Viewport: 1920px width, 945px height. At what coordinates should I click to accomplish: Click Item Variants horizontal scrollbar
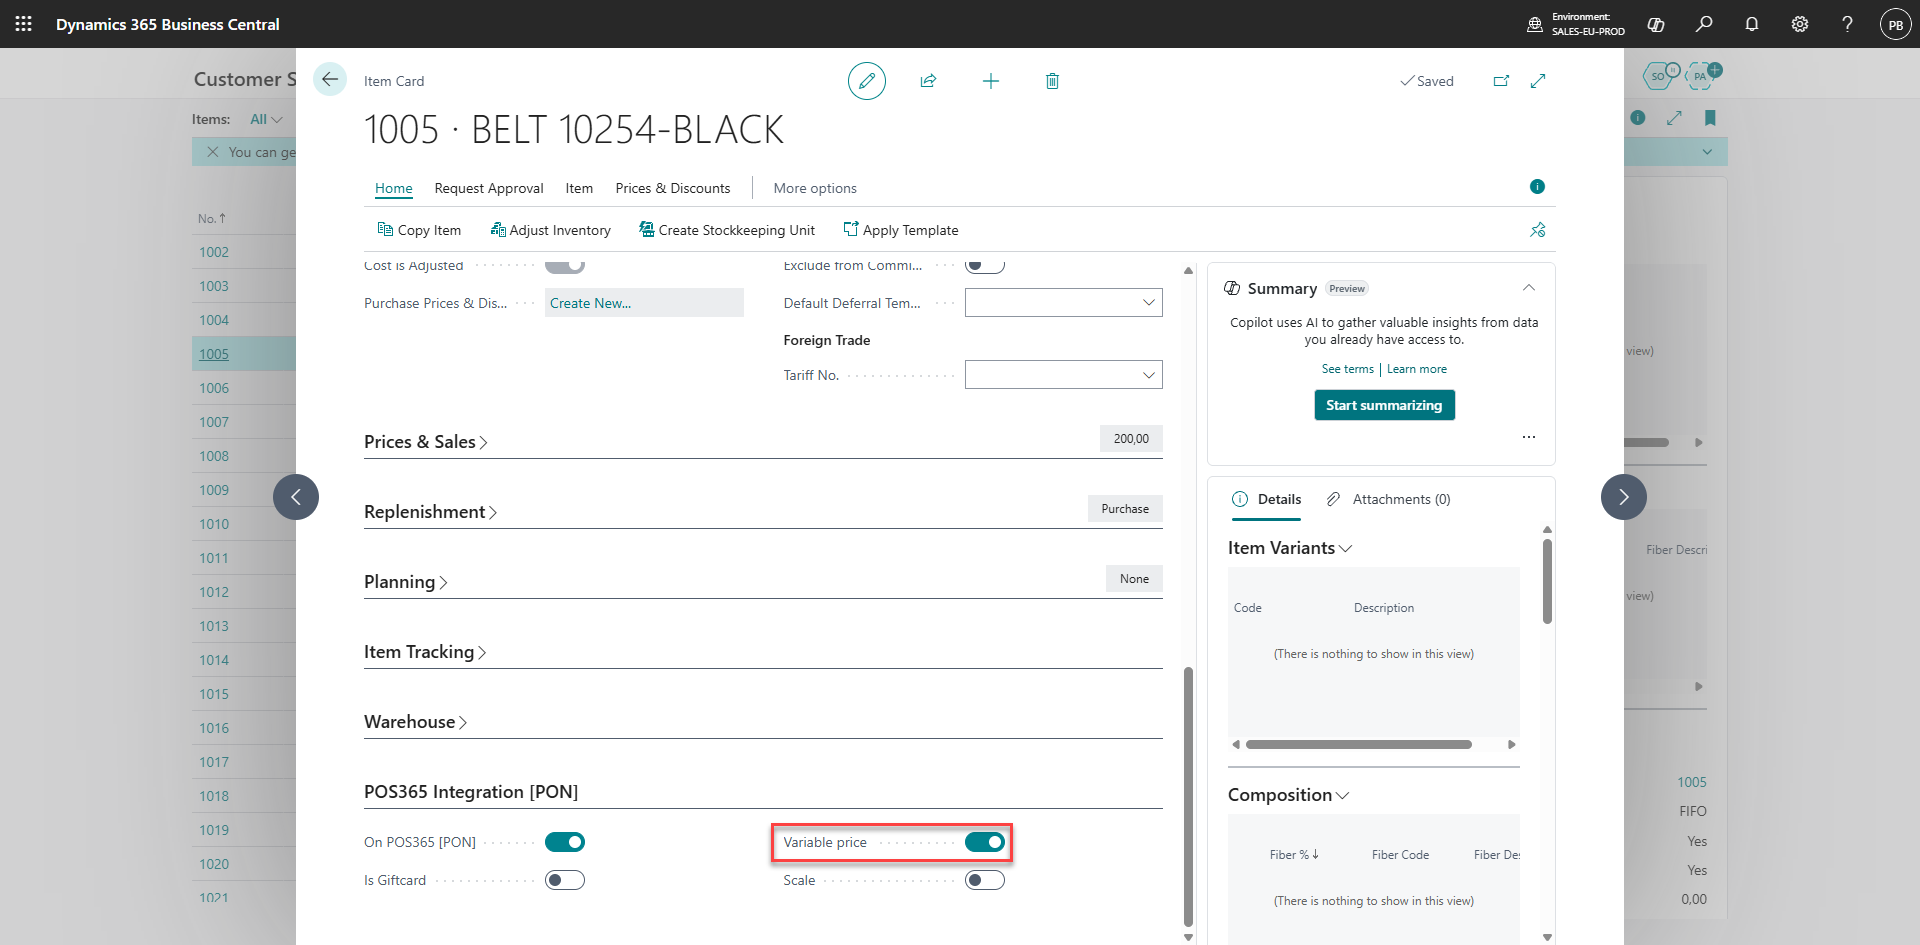pos(1358,744)
